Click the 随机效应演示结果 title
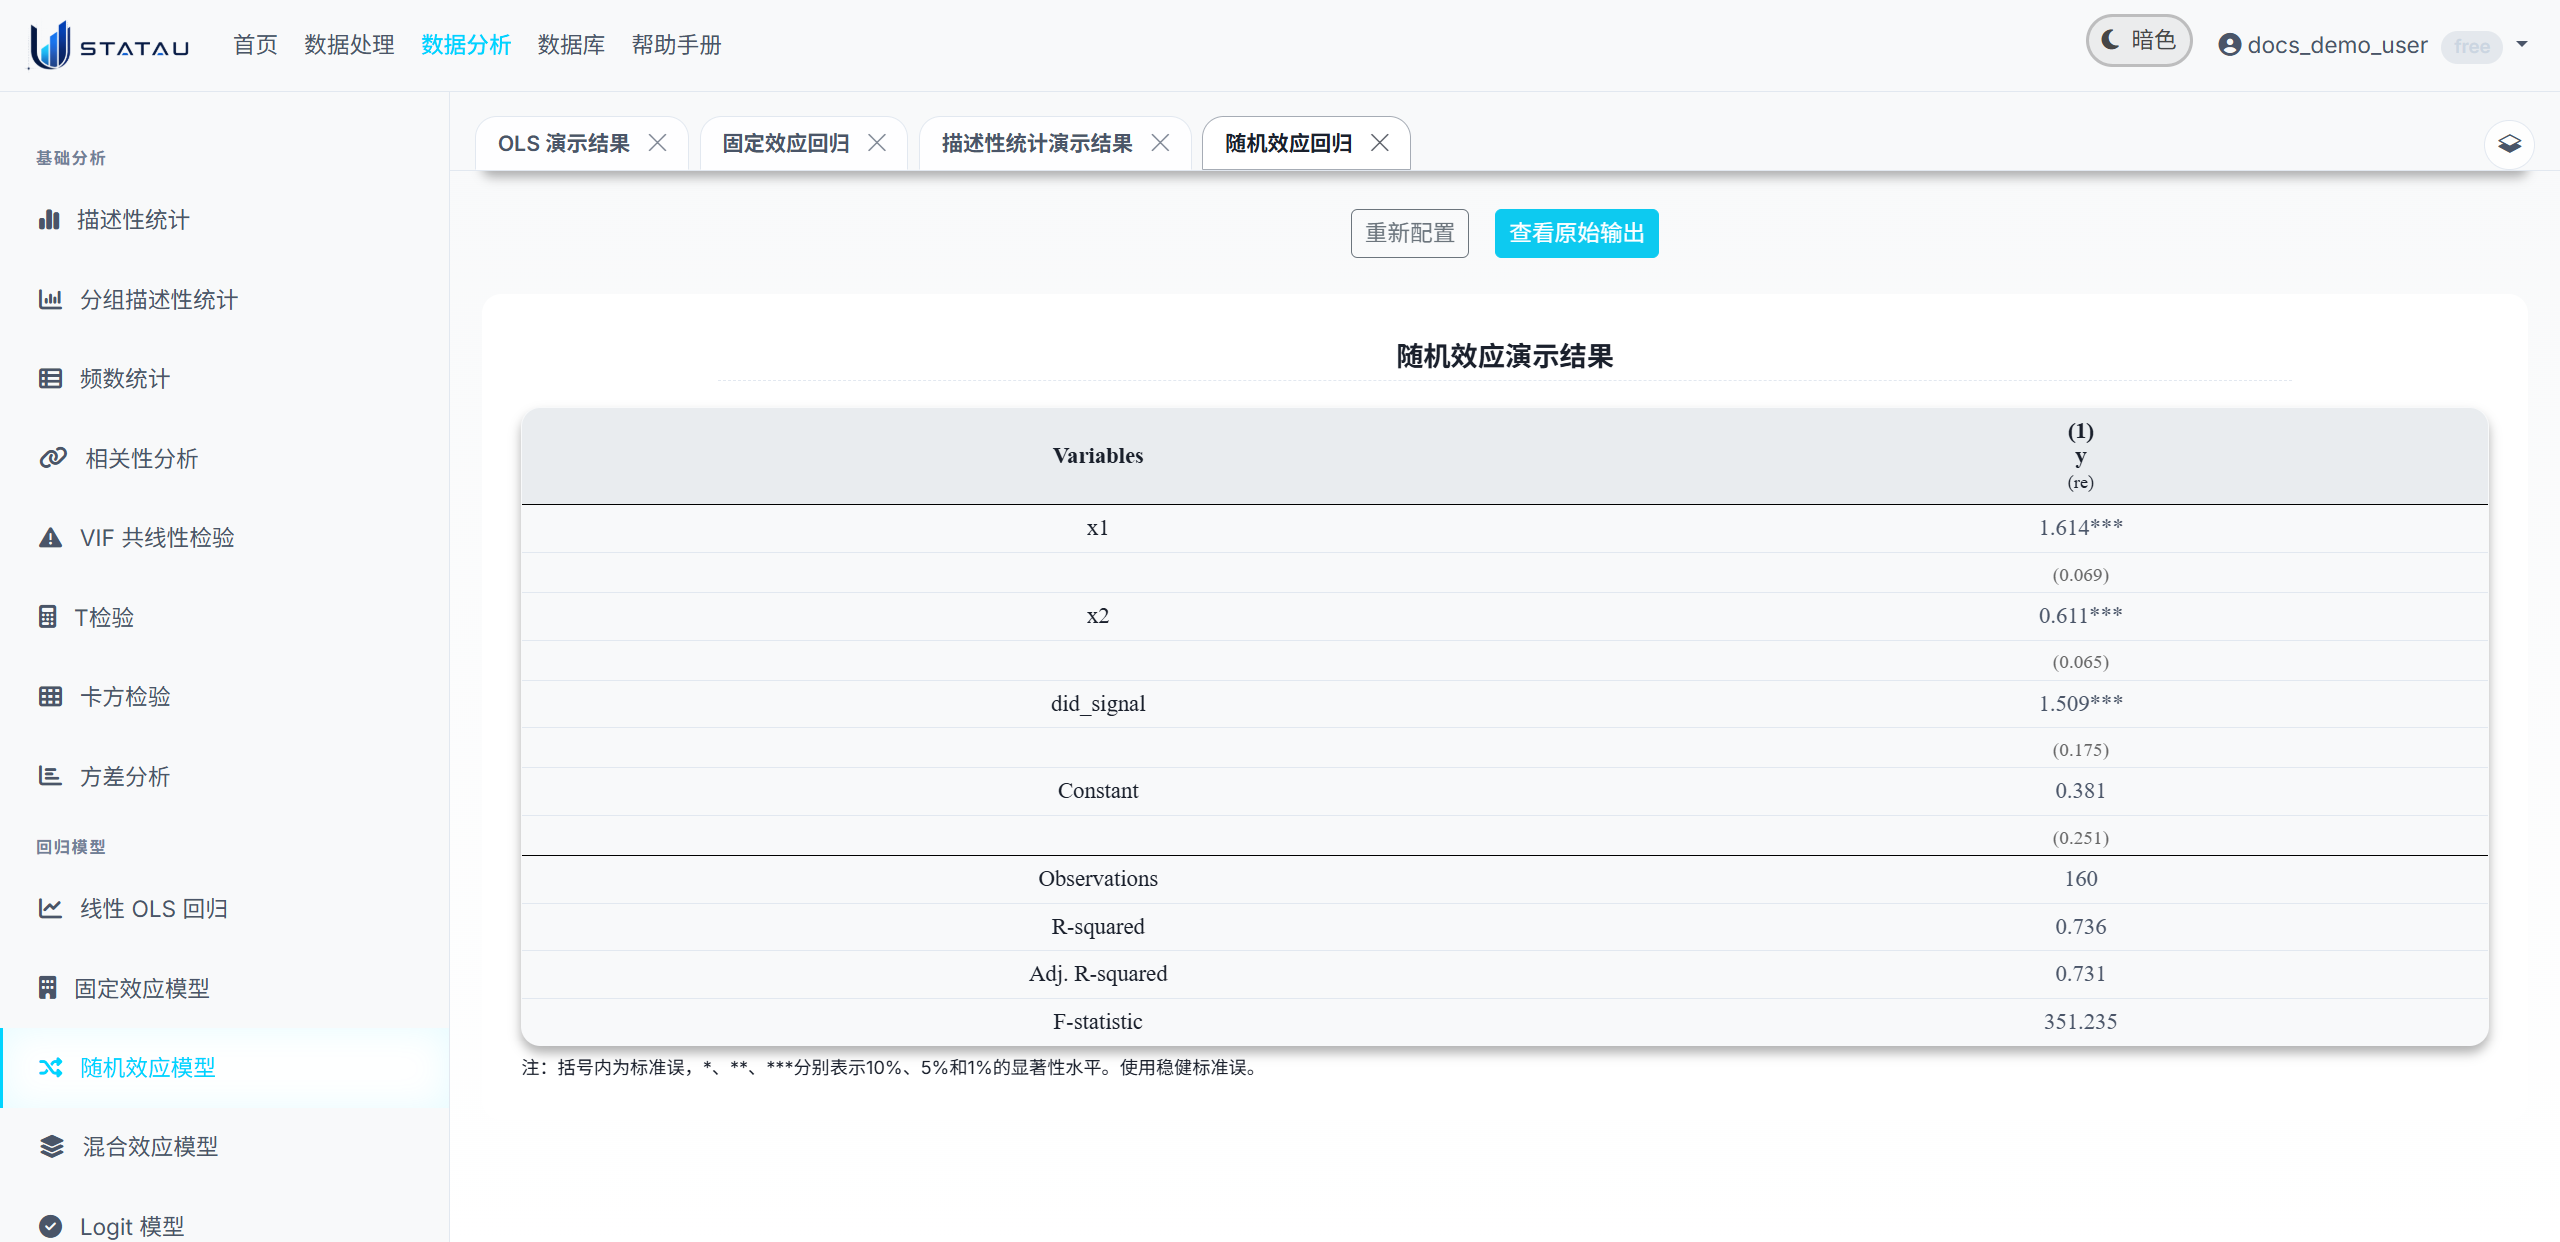This screenshot has width=2560, height=1242. (x=1504, y=356)
